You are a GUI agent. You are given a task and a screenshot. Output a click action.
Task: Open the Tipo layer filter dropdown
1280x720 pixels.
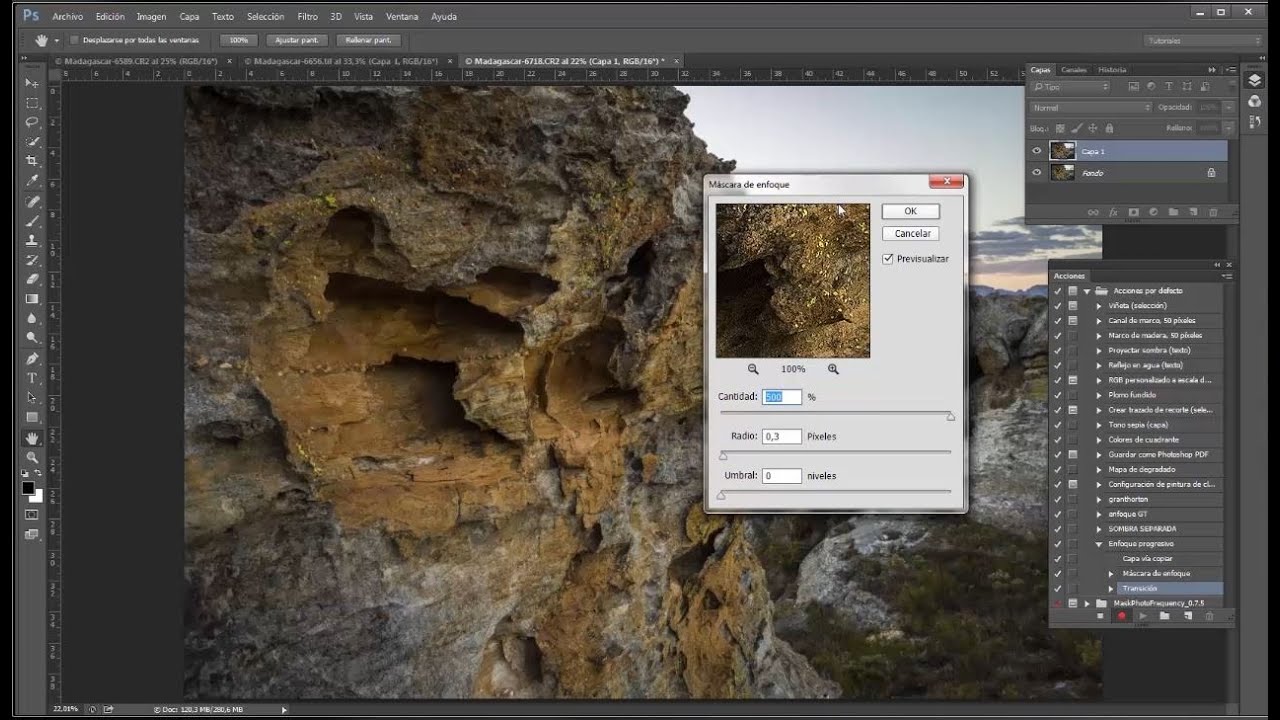click(1071, 87)
